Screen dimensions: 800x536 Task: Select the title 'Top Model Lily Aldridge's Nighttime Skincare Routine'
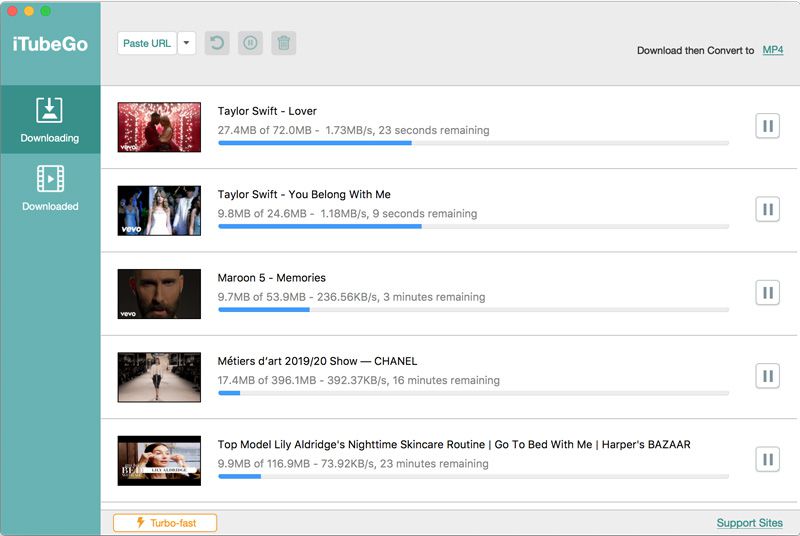coord(351,445)
